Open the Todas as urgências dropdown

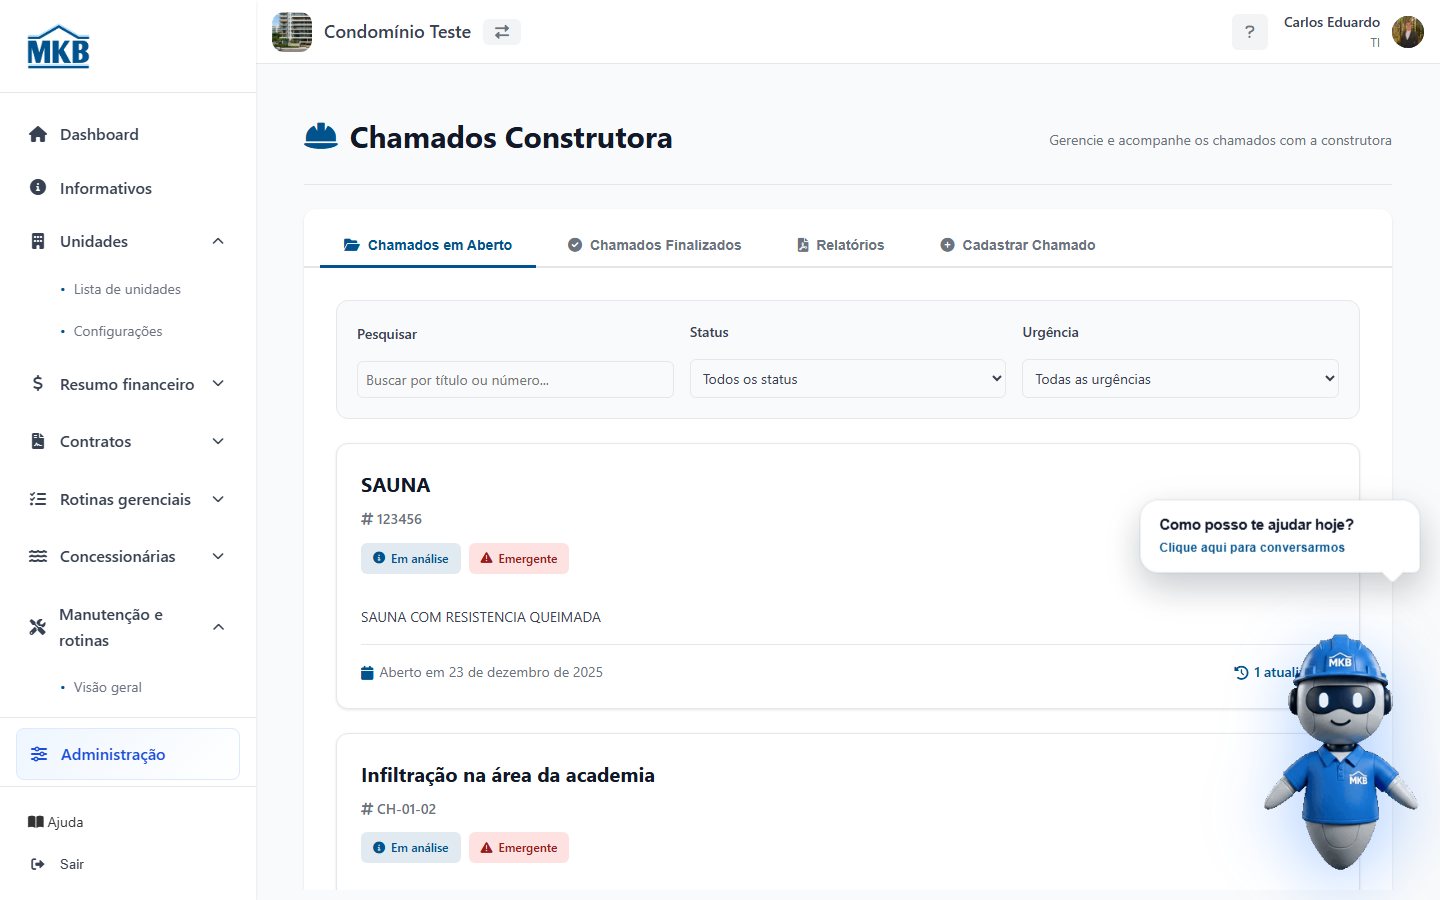(1180, 379)
